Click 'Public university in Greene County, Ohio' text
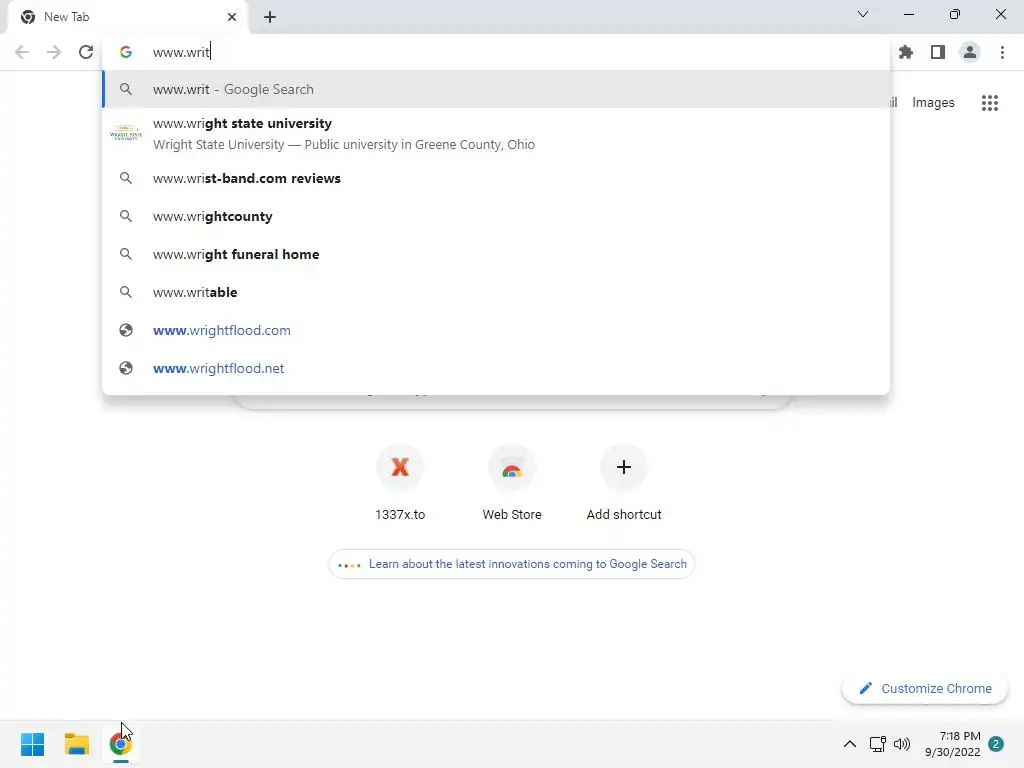This screenshot has width=1024, height=768. (419, 144)
